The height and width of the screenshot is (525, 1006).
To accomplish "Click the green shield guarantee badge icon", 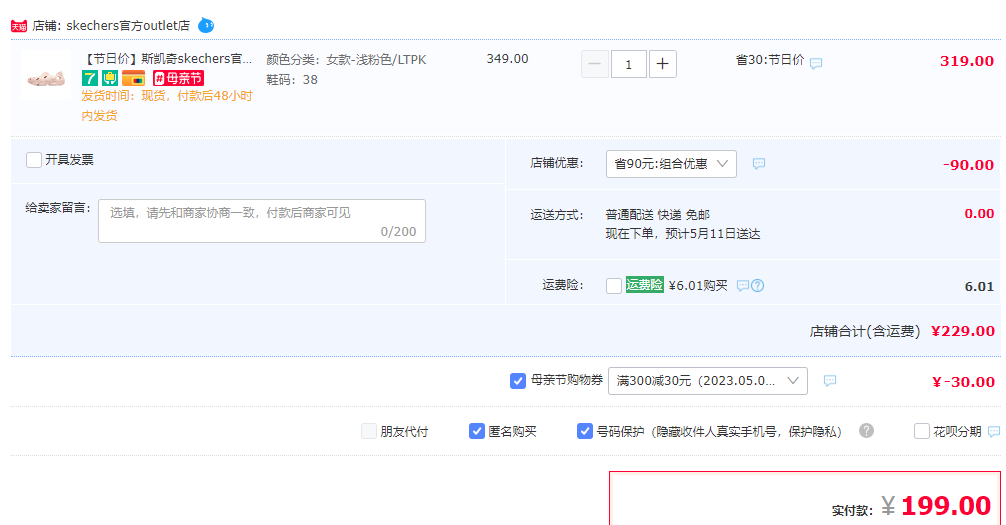I will pos(110,78).
